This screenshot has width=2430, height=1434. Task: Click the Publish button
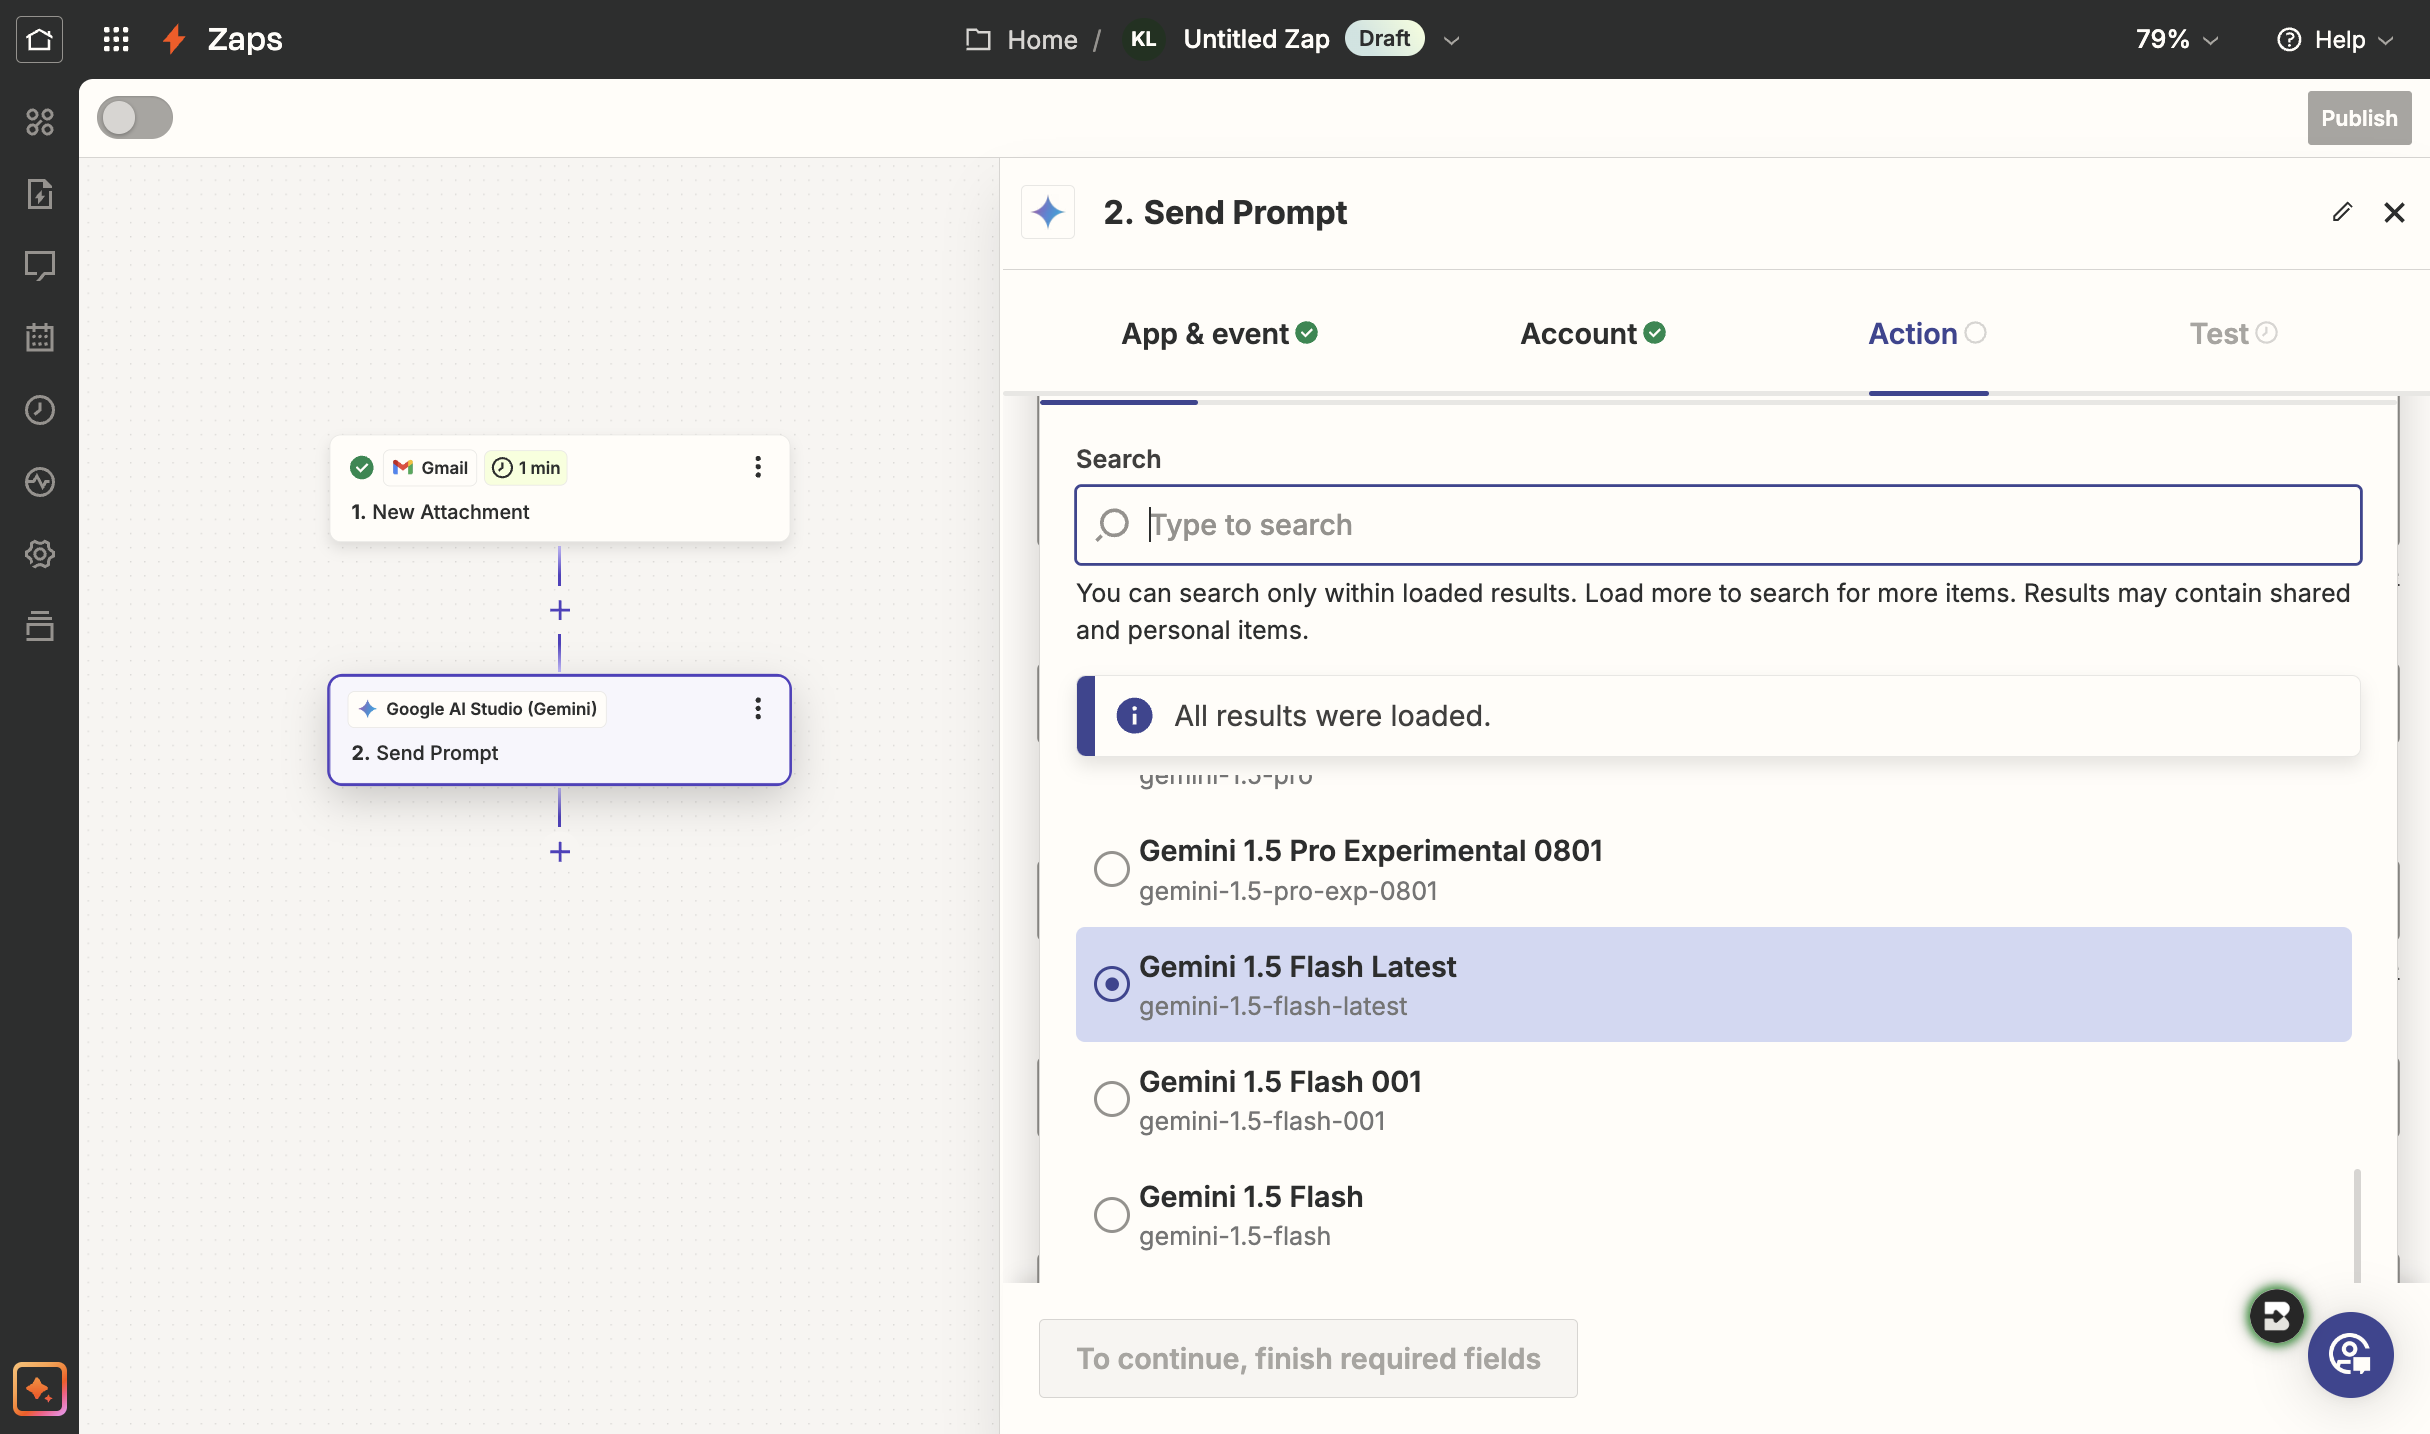pos(2358,118)
